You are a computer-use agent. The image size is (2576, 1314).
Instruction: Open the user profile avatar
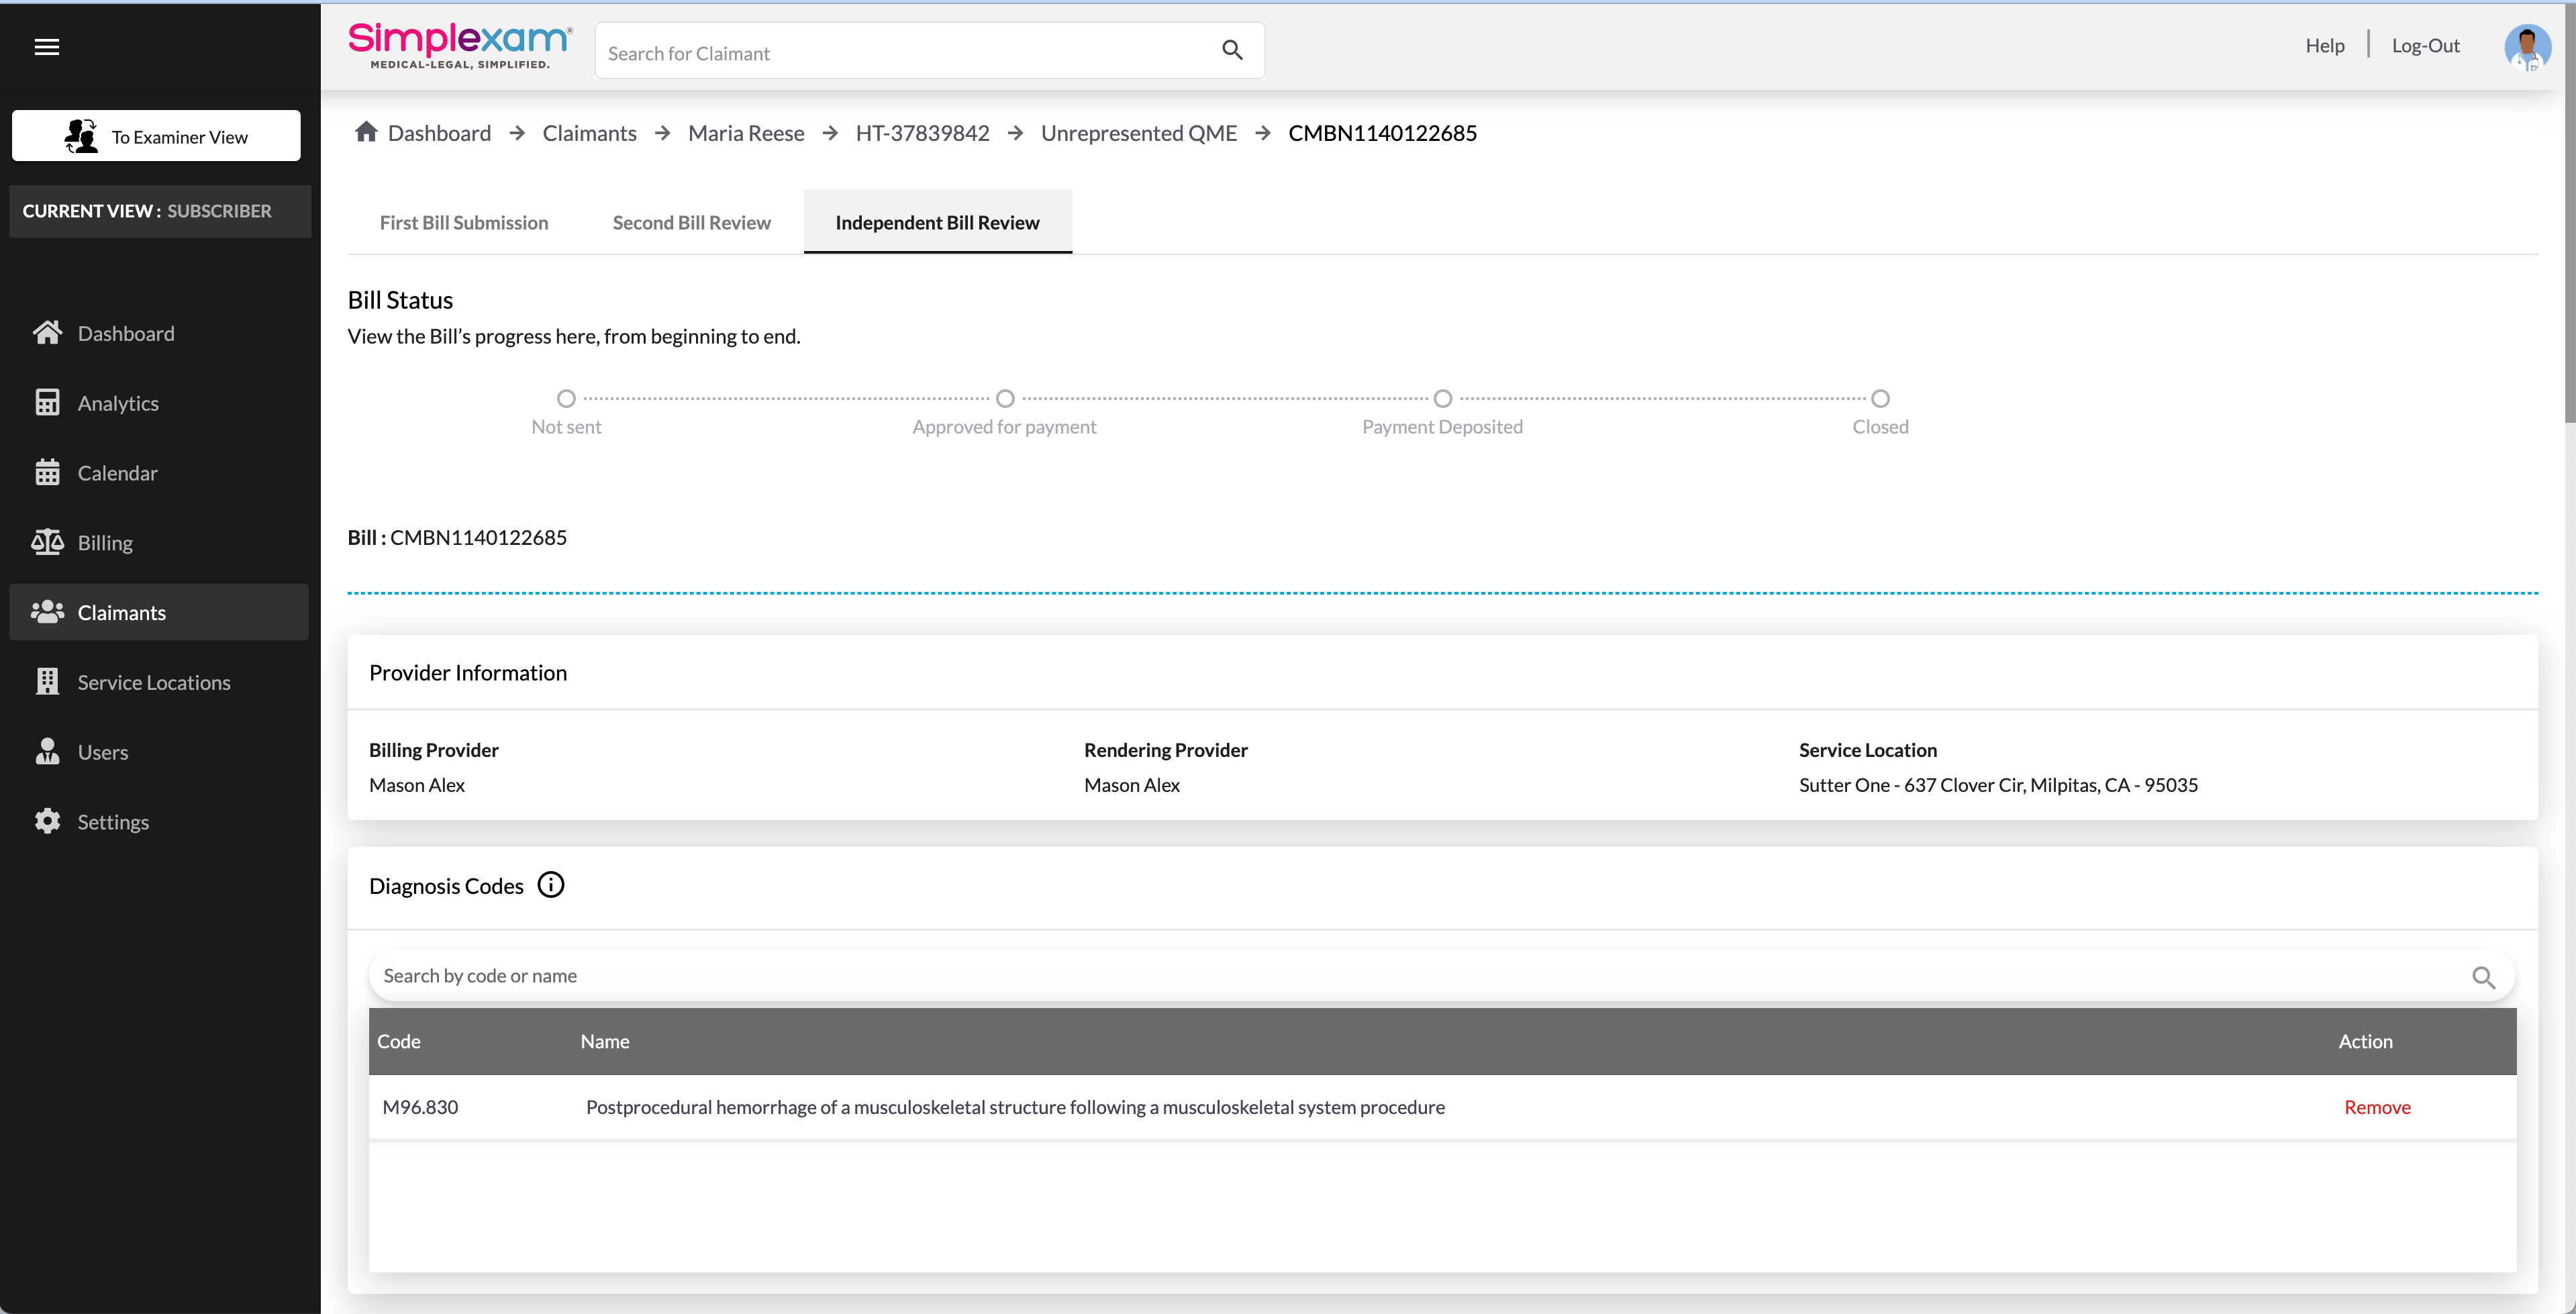point(2526,47)
